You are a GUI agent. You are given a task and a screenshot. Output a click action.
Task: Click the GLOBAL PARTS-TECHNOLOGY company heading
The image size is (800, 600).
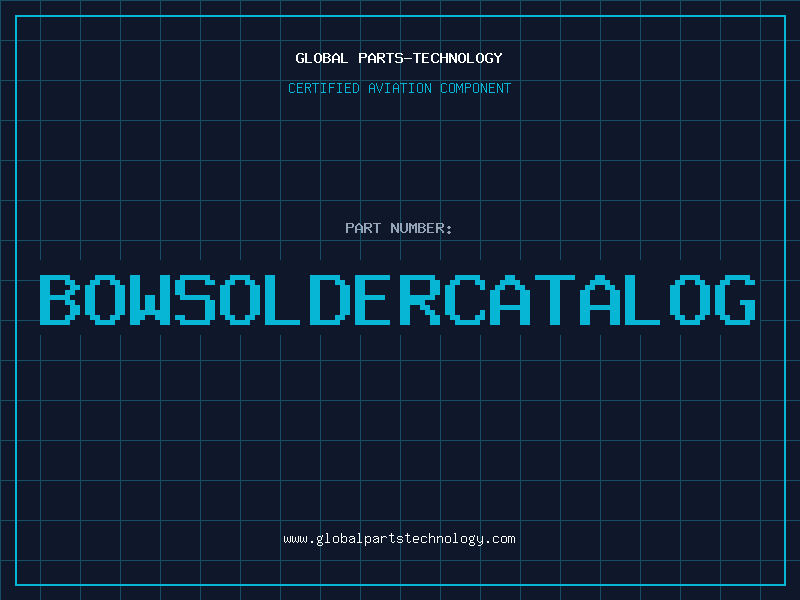click(x=399, y=58)
